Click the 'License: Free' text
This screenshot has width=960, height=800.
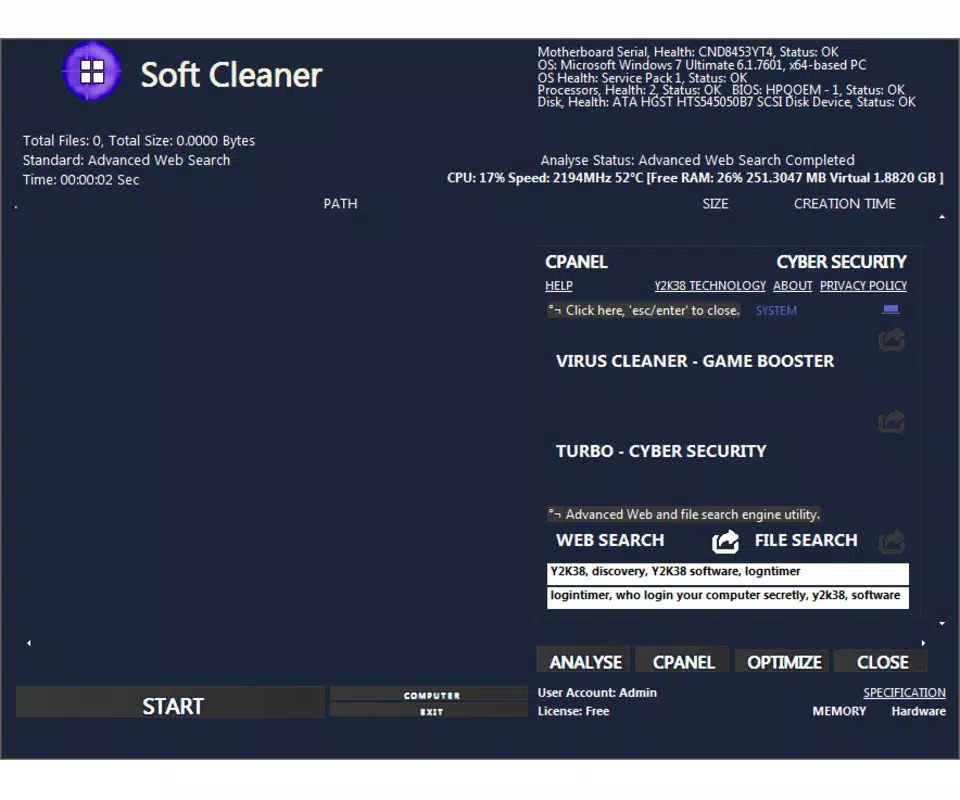point(573,711)
